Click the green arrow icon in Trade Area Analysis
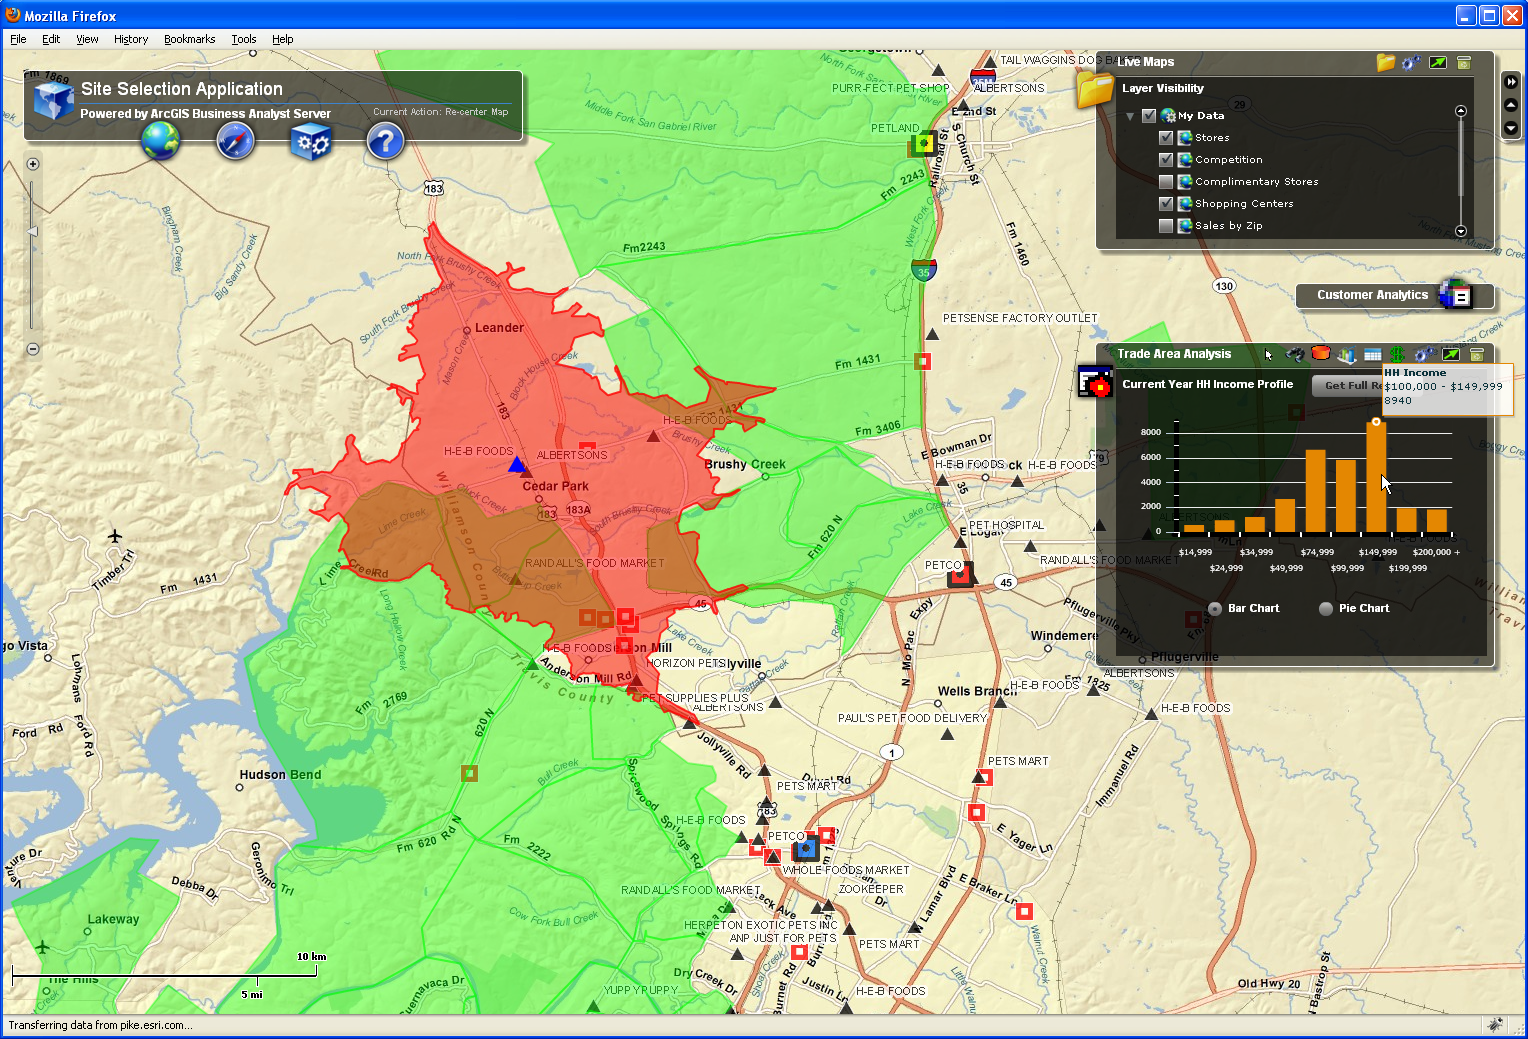This screenshot has height=1039, width=1528. 1451,354
